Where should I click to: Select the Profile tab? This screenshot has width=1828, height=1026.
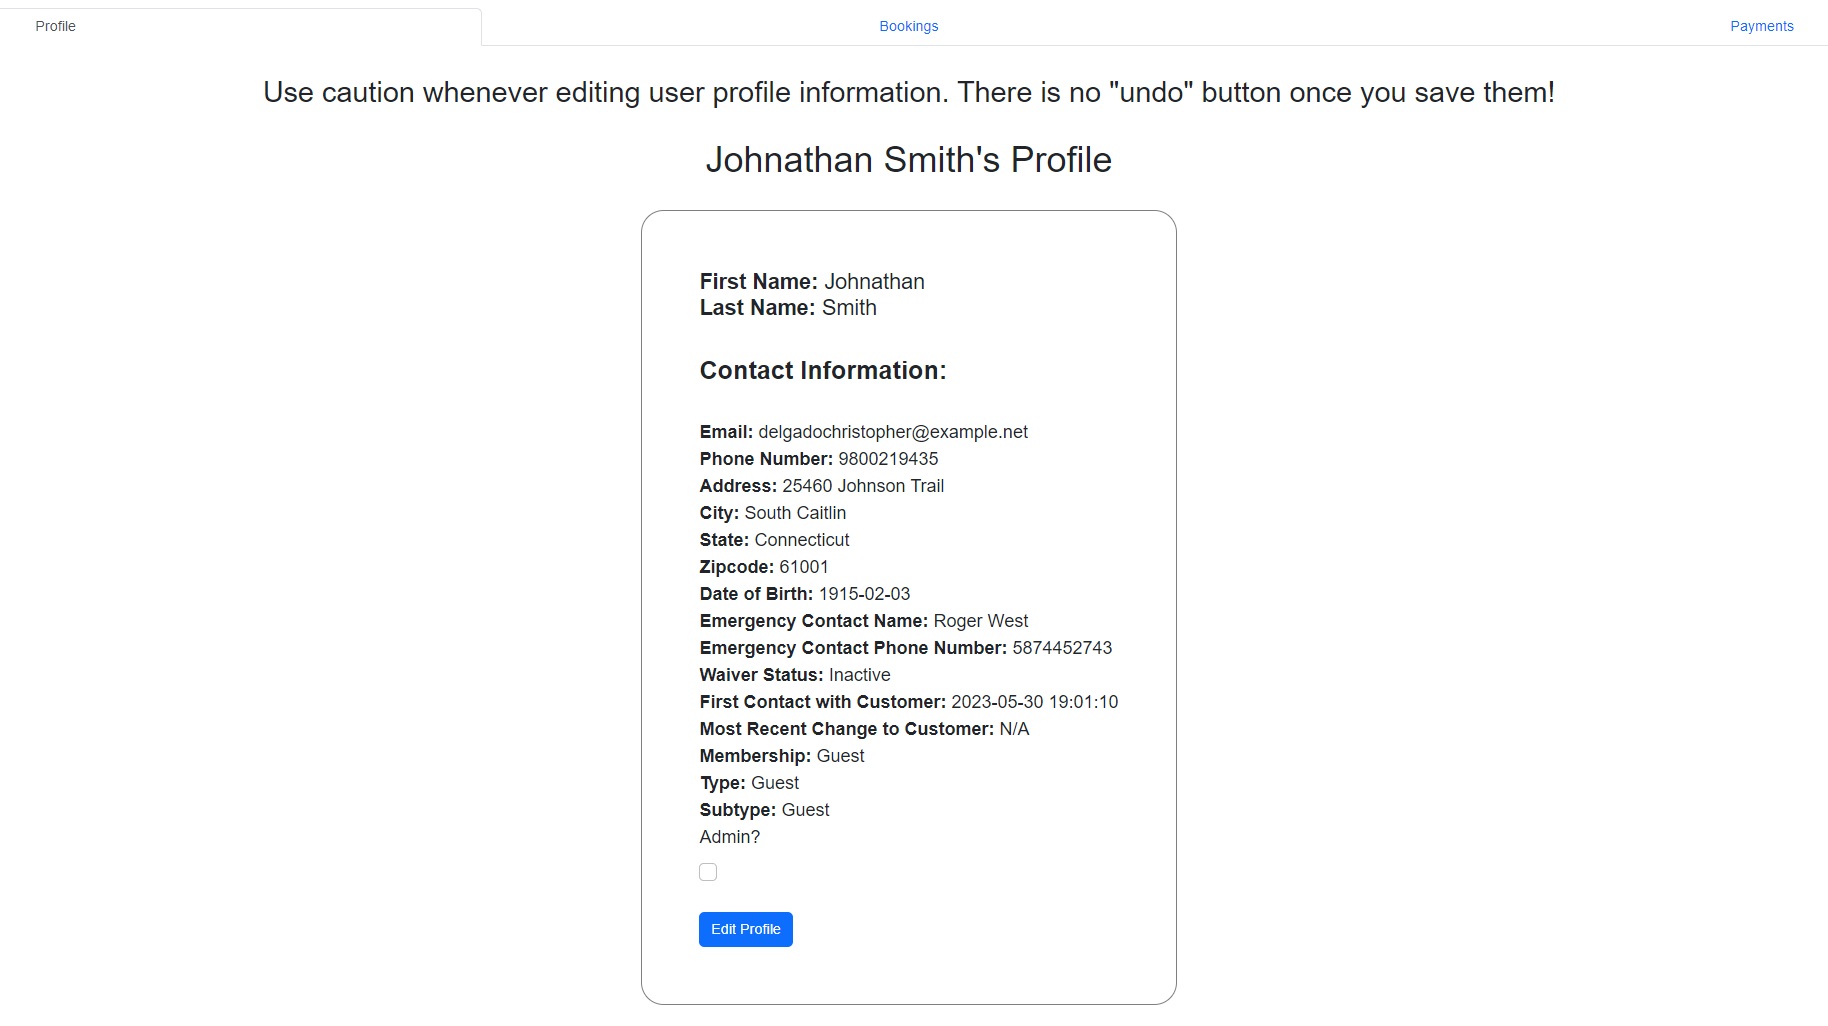[55, 26]
